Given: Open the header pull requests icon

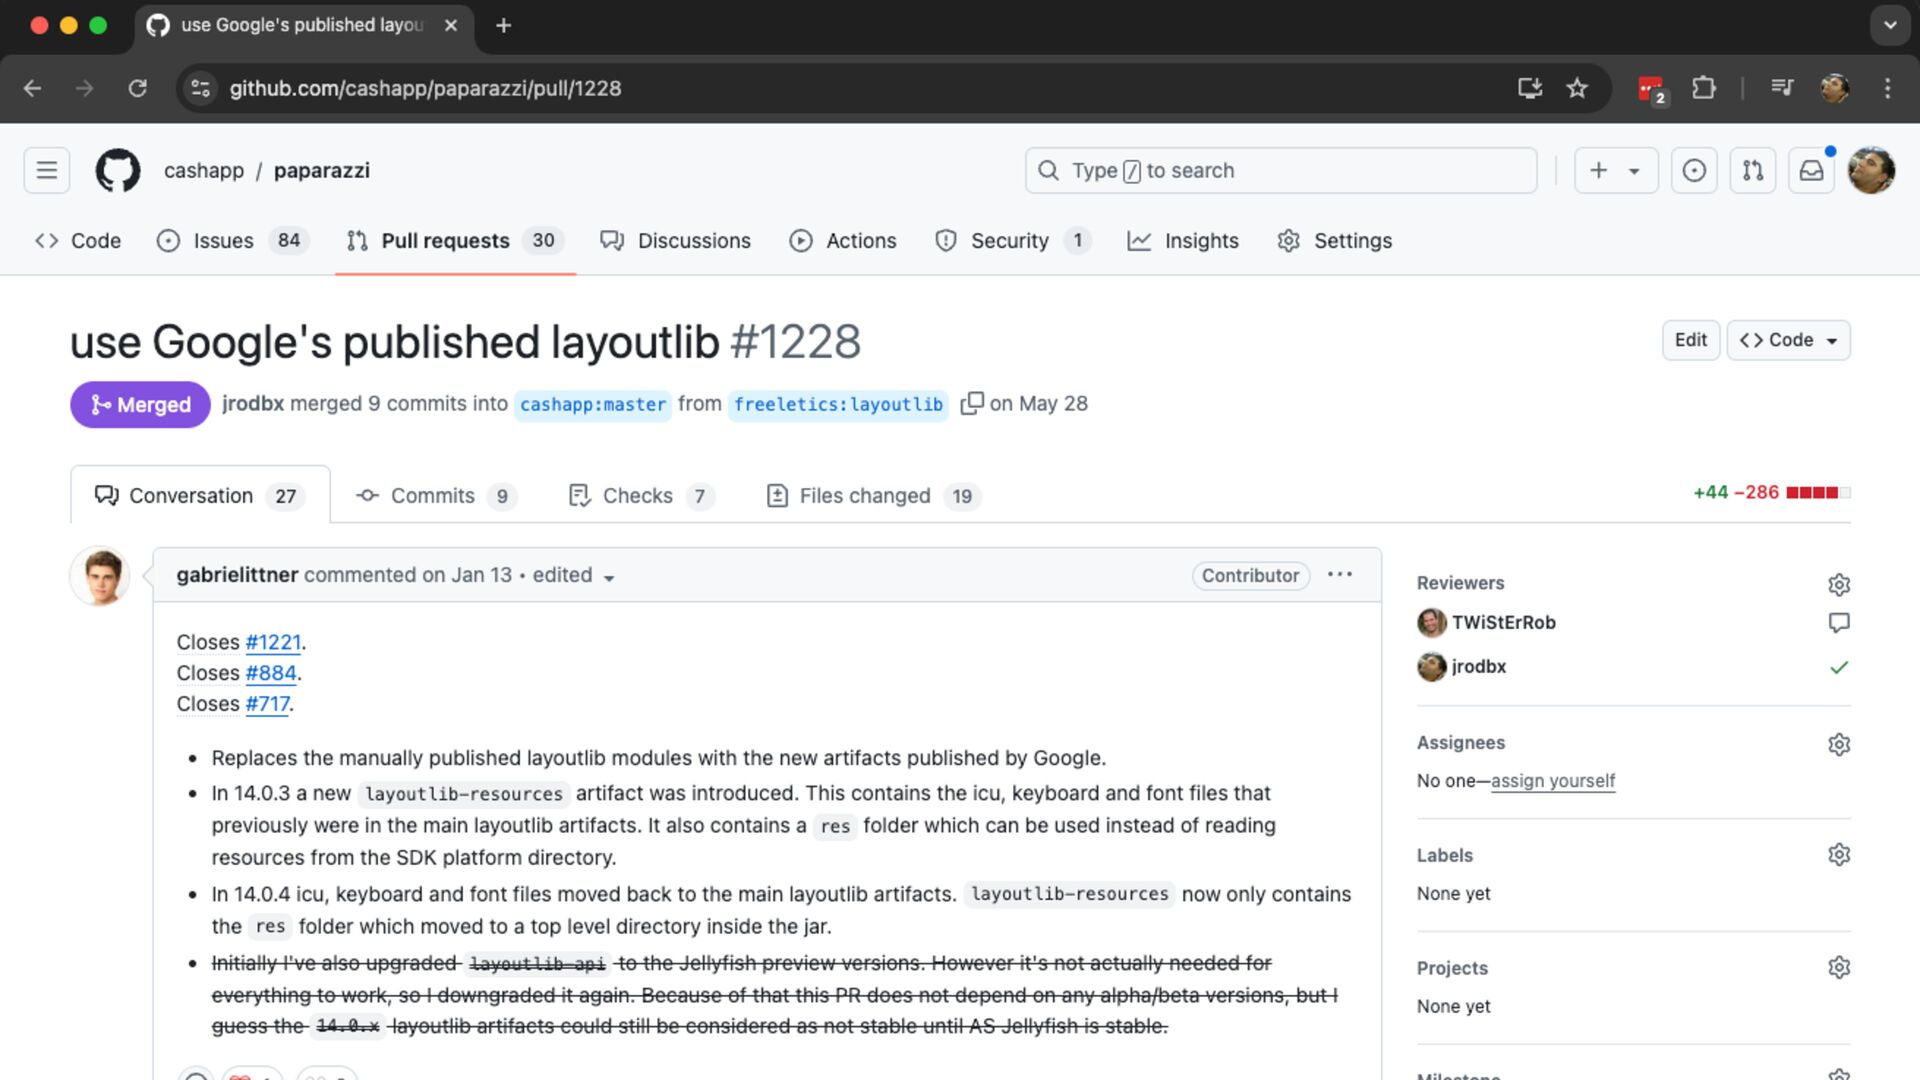Looking at the screenshot, I should pyautogui.click(x=1753, y=170).
